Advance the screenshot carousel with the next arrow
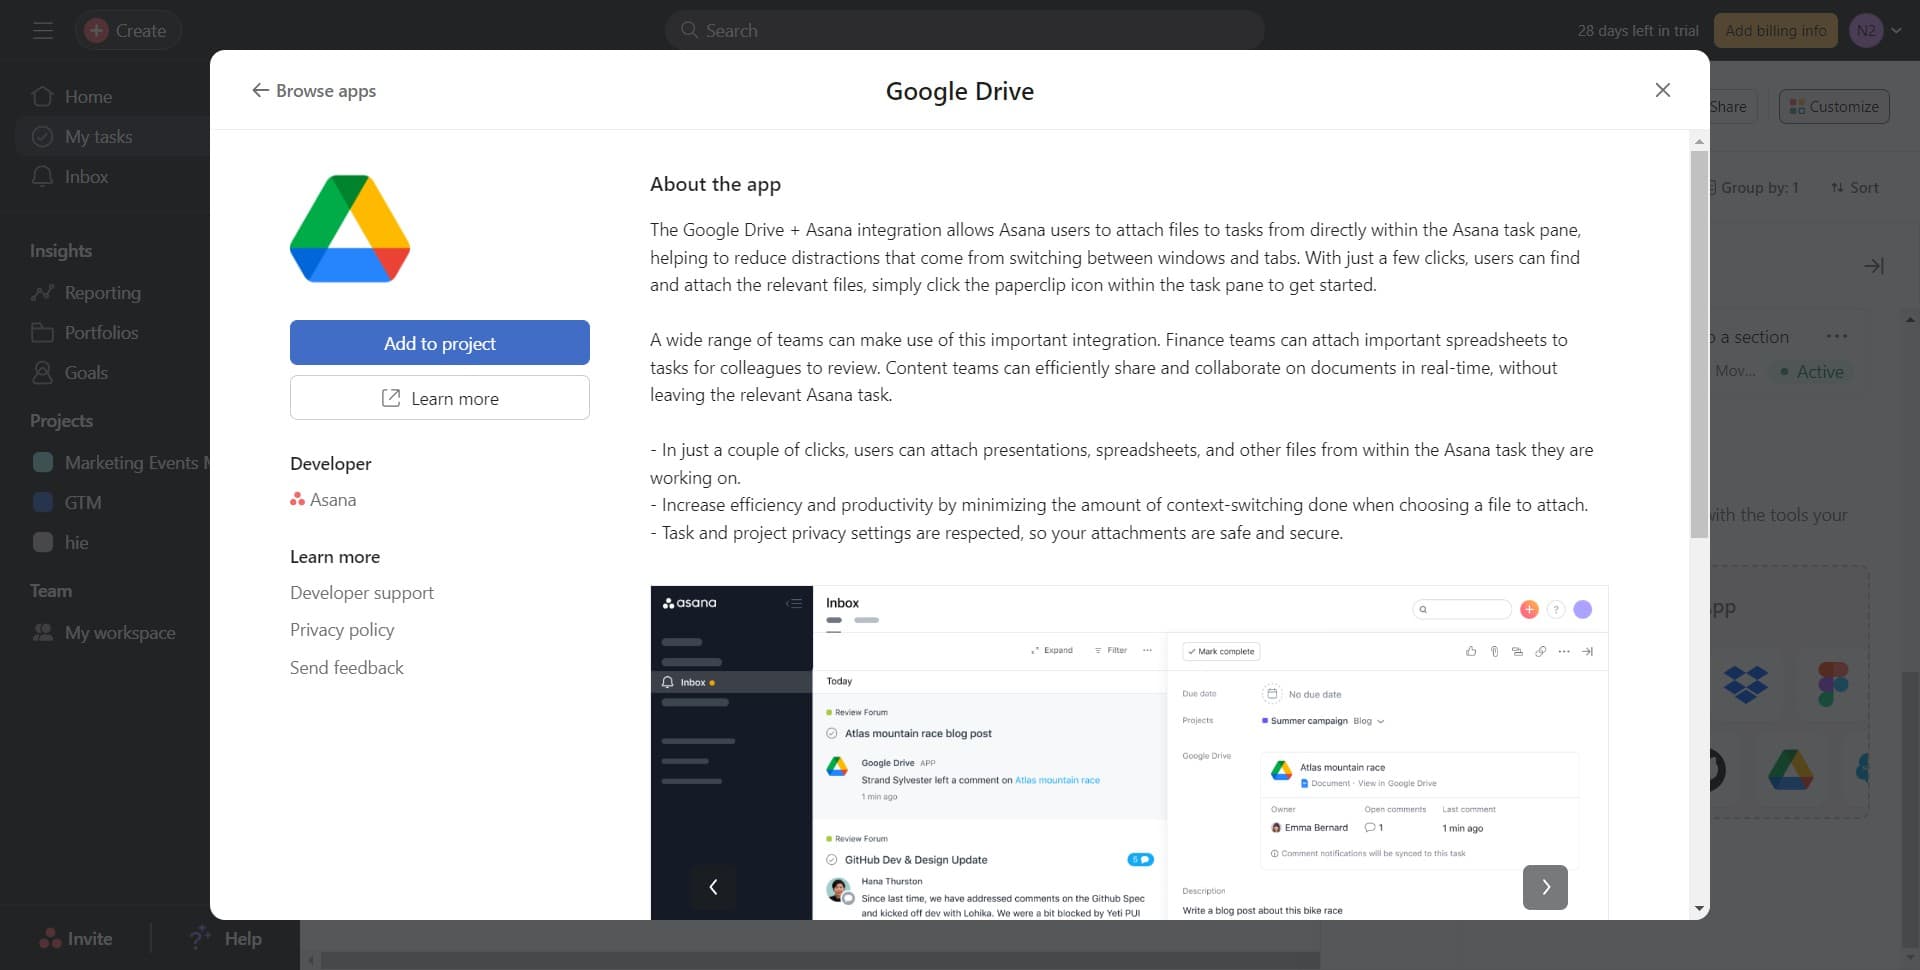1920x970 pixels. [1545, 887]
